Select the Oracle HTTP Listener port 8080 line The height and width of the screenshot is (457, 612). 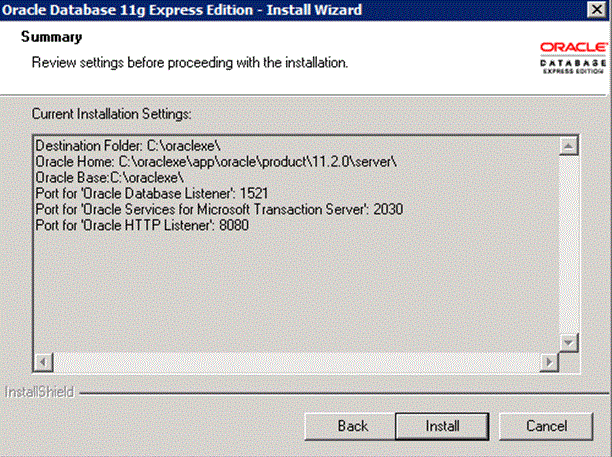coord(142,226)
